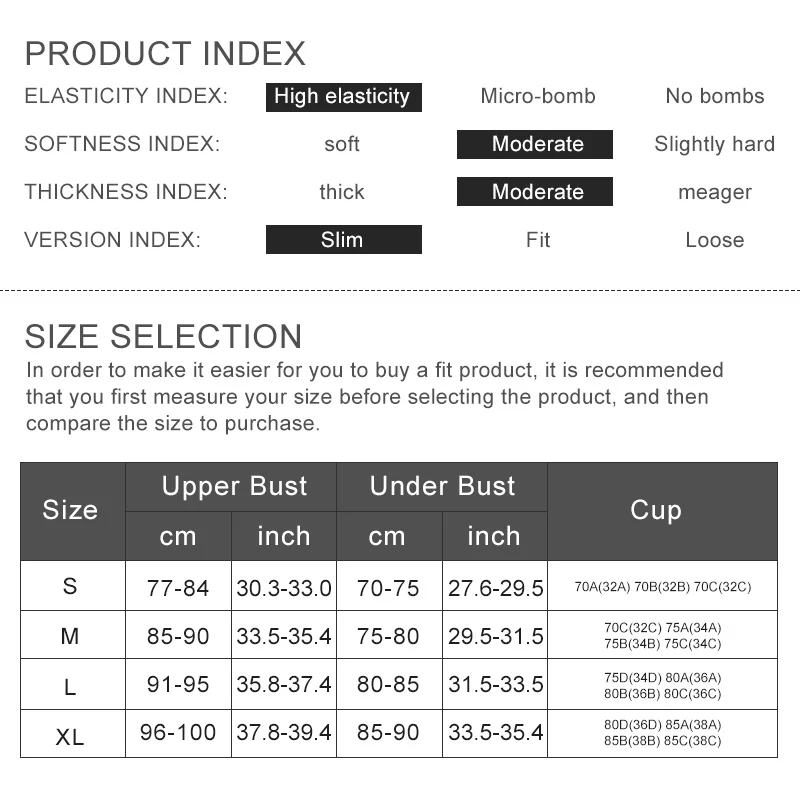Select the High elasticity option

point(343,97)
